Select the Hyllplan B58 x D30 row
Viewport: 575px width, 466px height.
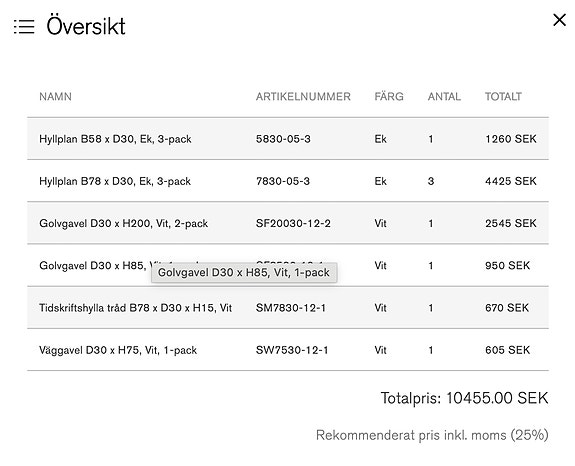click(x=288, y=139)
